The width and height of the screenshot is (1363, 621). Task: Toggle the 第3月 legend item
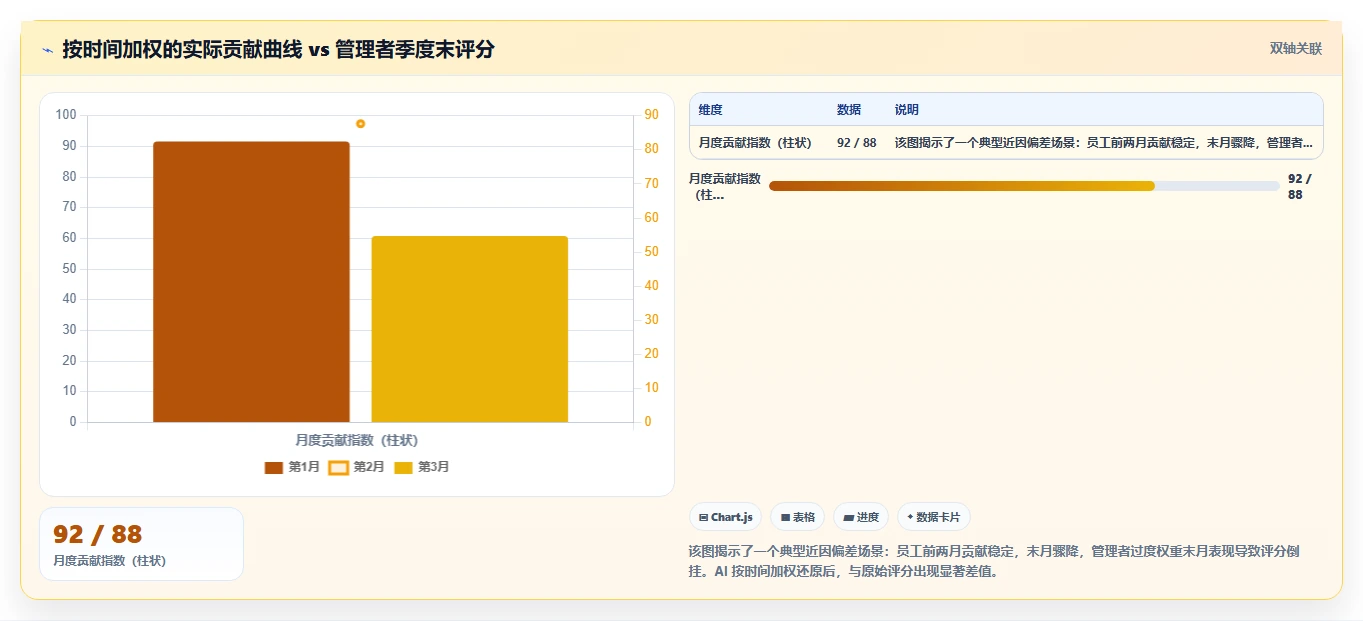422,467
